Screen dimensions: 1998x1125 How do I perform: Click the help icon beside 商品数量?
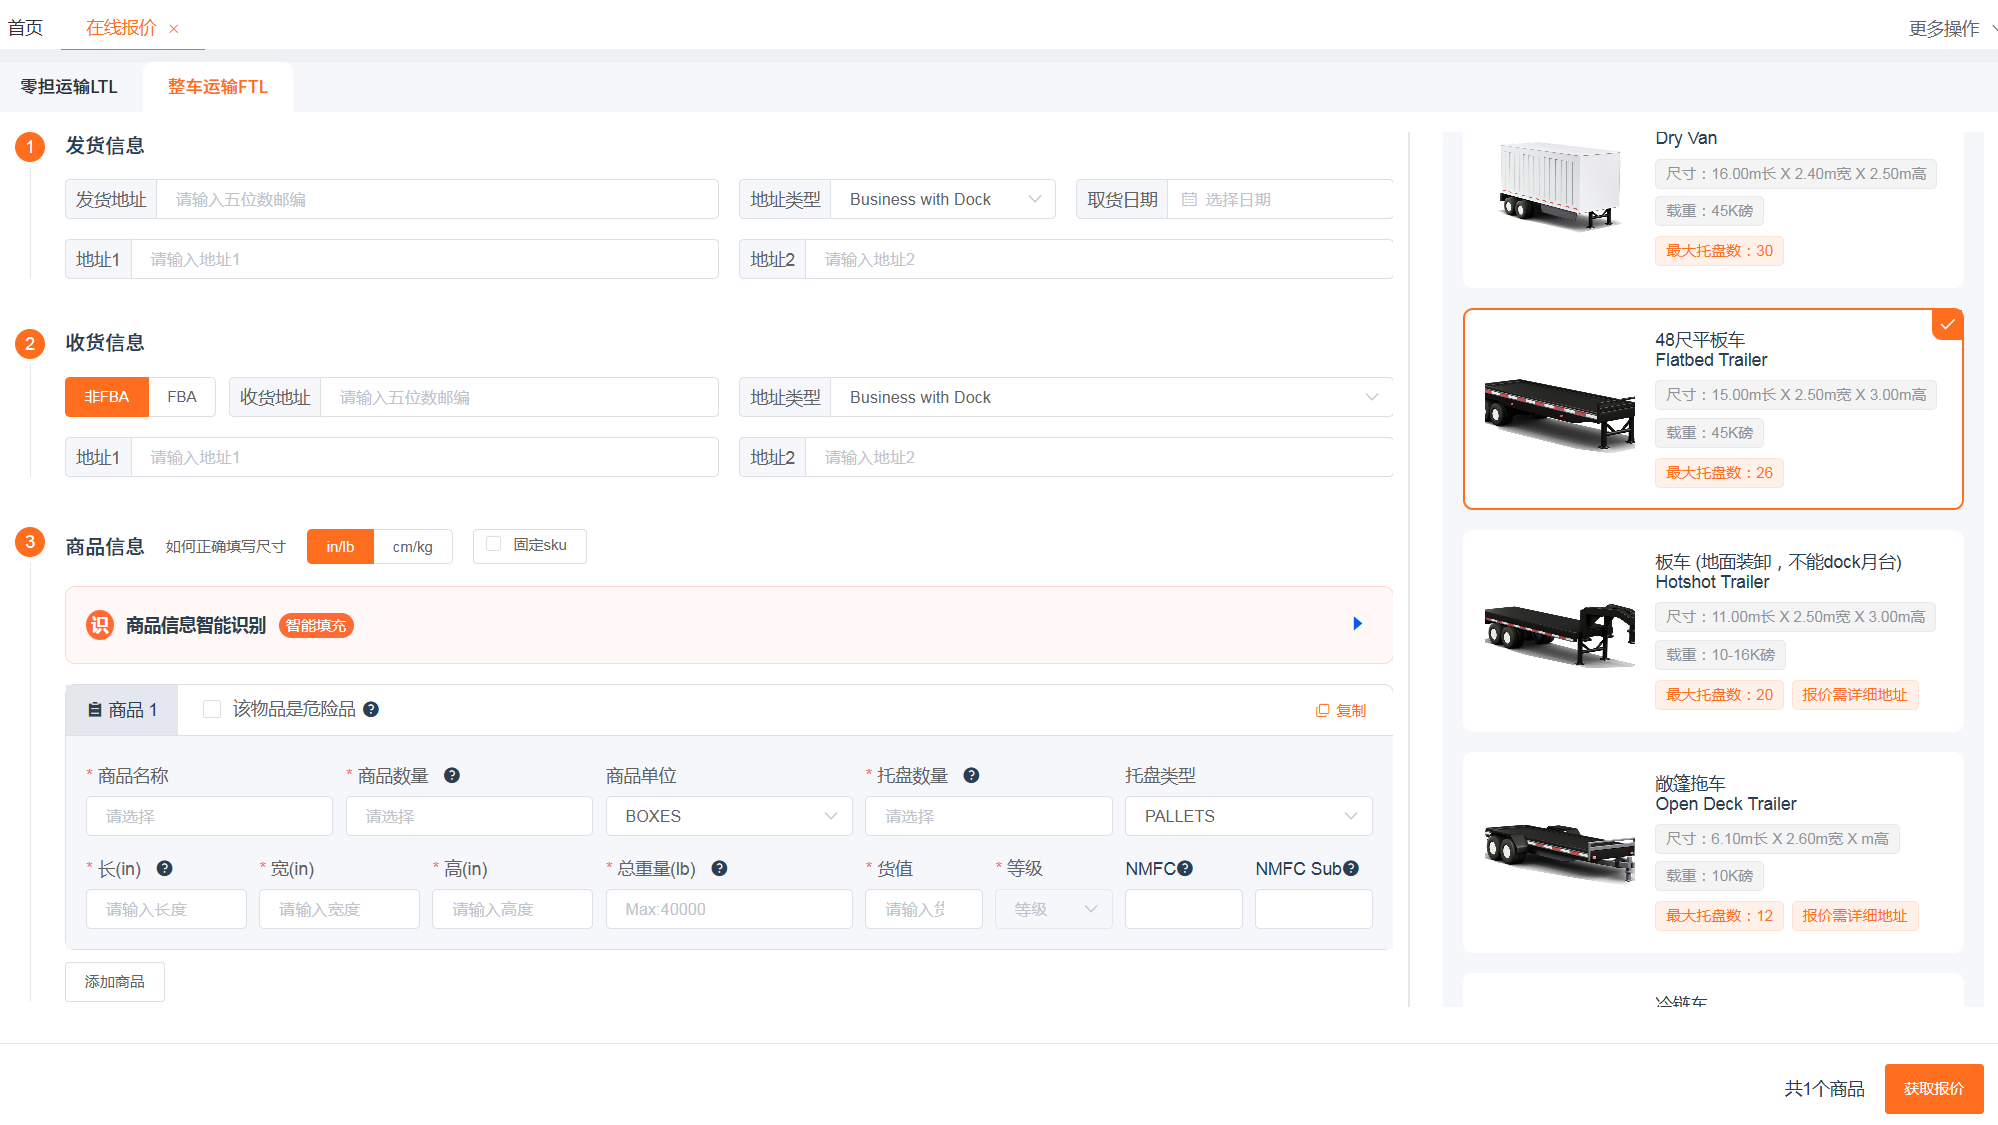click(x=452, y=775)
